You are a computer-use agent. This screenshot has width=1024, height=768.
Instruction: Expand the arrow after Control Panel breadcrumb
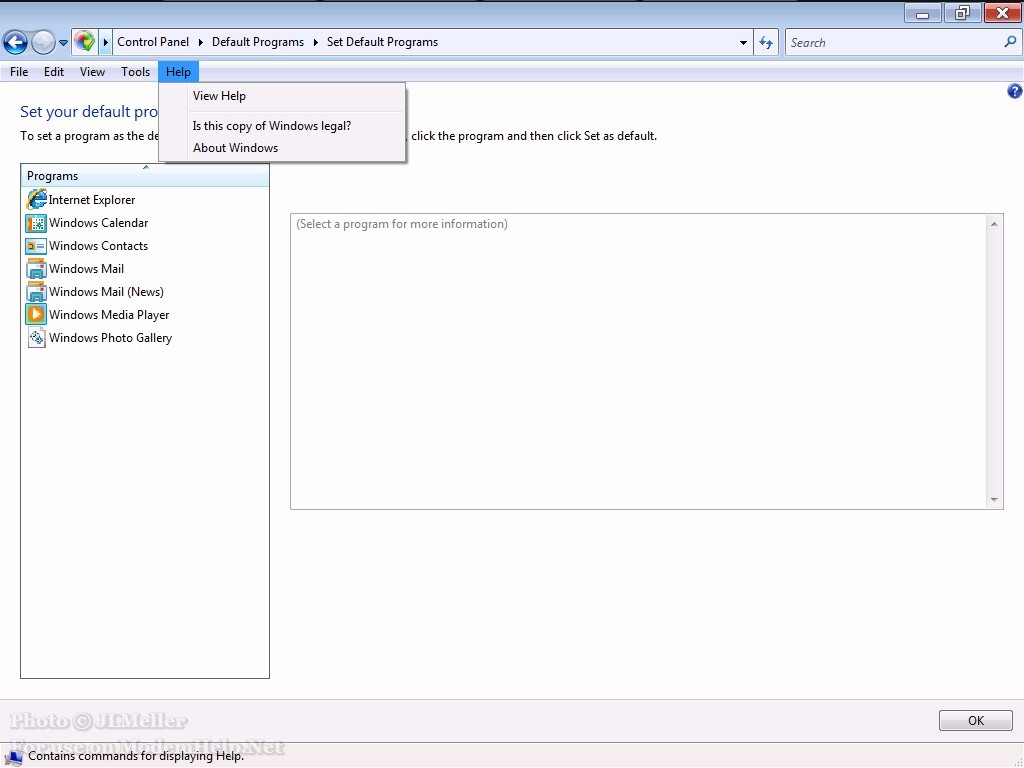point(200,42)
